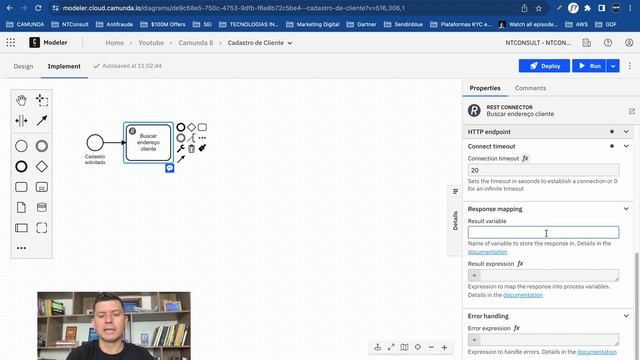Viewport: 640px width, 360px height.
Task: Open more palette tools ellipsis
Action: pos(21,248)
